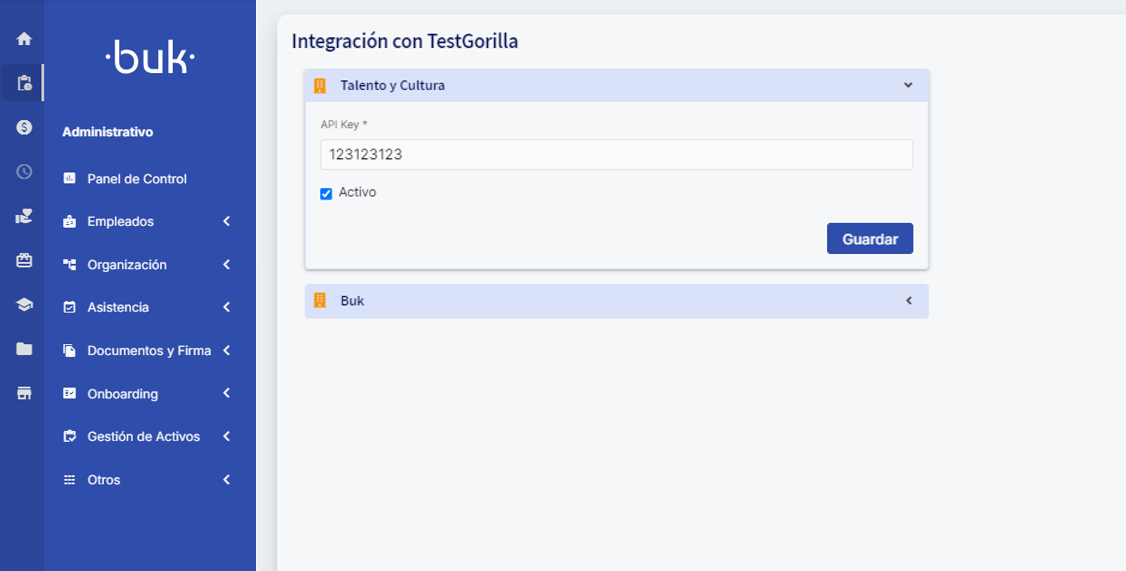Collapse the Talento y Cultura panel
This screenshot has height=571, width=1126.
(908, 85)
